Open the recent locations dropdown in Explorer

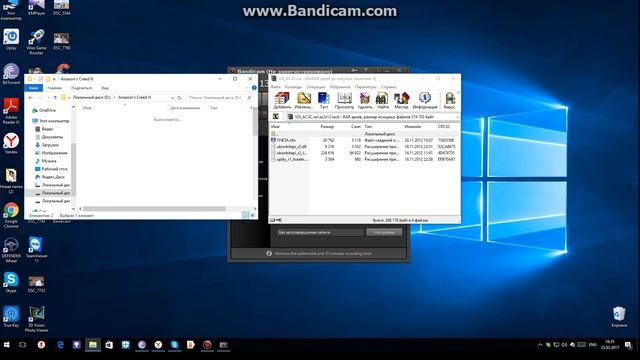point(48,98)
